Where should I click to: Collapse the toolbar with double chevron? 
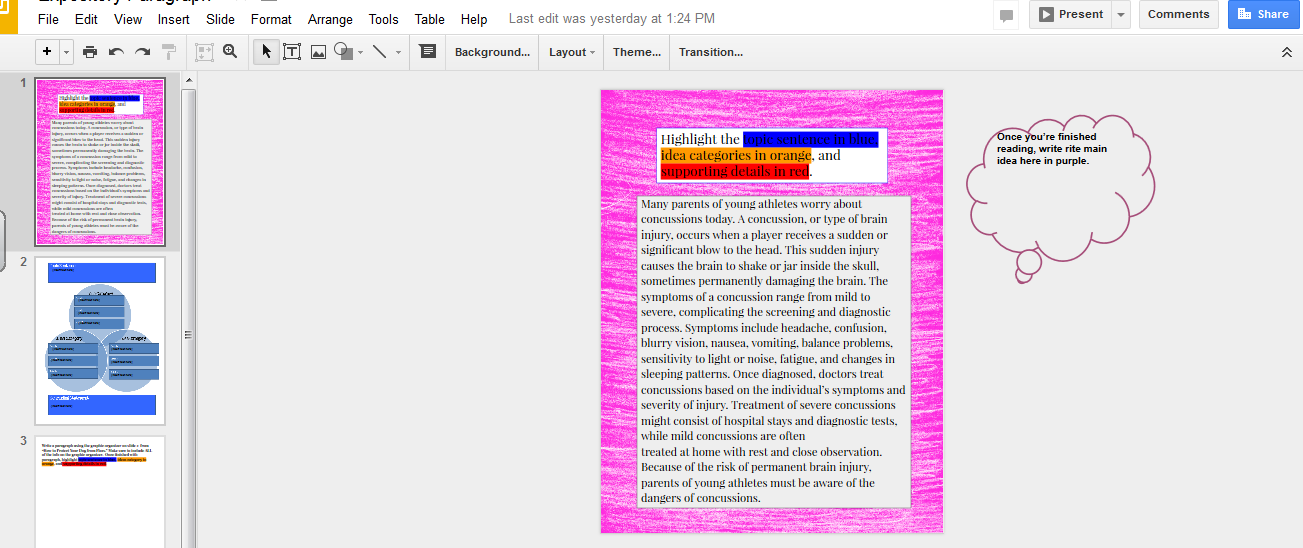[x=1286, y=52]
